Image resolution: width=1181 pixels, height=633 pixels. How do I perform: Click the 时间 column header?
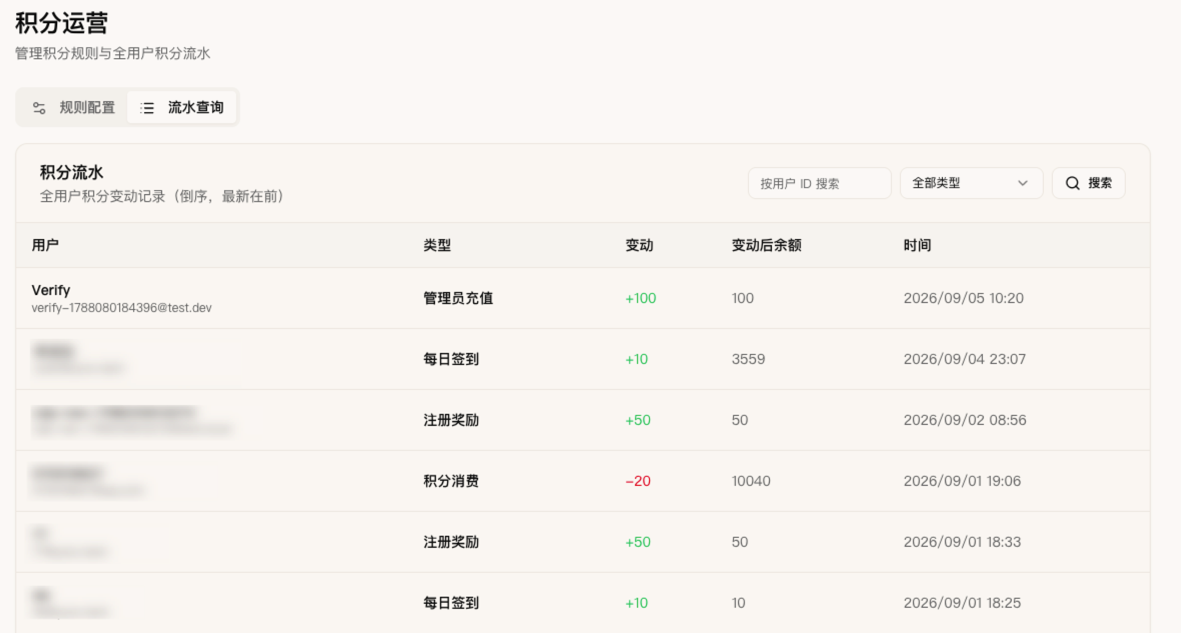coord(917,245)
